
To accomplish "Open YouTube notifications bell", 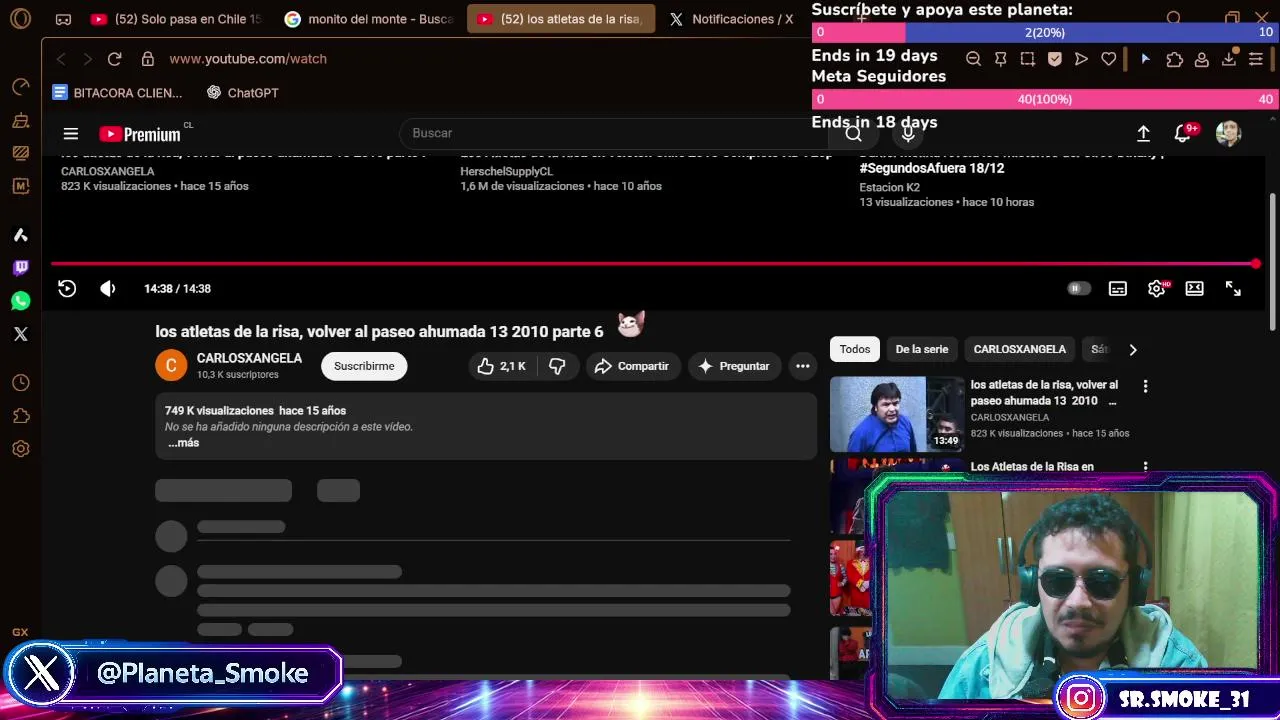I will tap(1183, 133).
